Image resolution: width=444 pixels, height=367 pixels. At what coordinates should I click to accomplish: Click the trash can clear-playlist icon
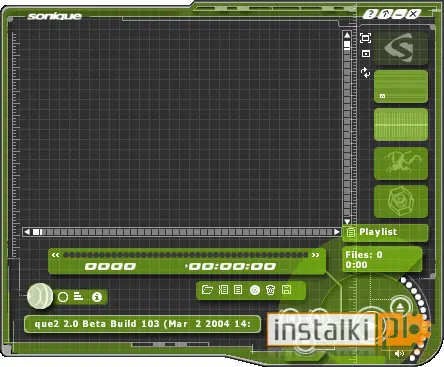(270, 290)
